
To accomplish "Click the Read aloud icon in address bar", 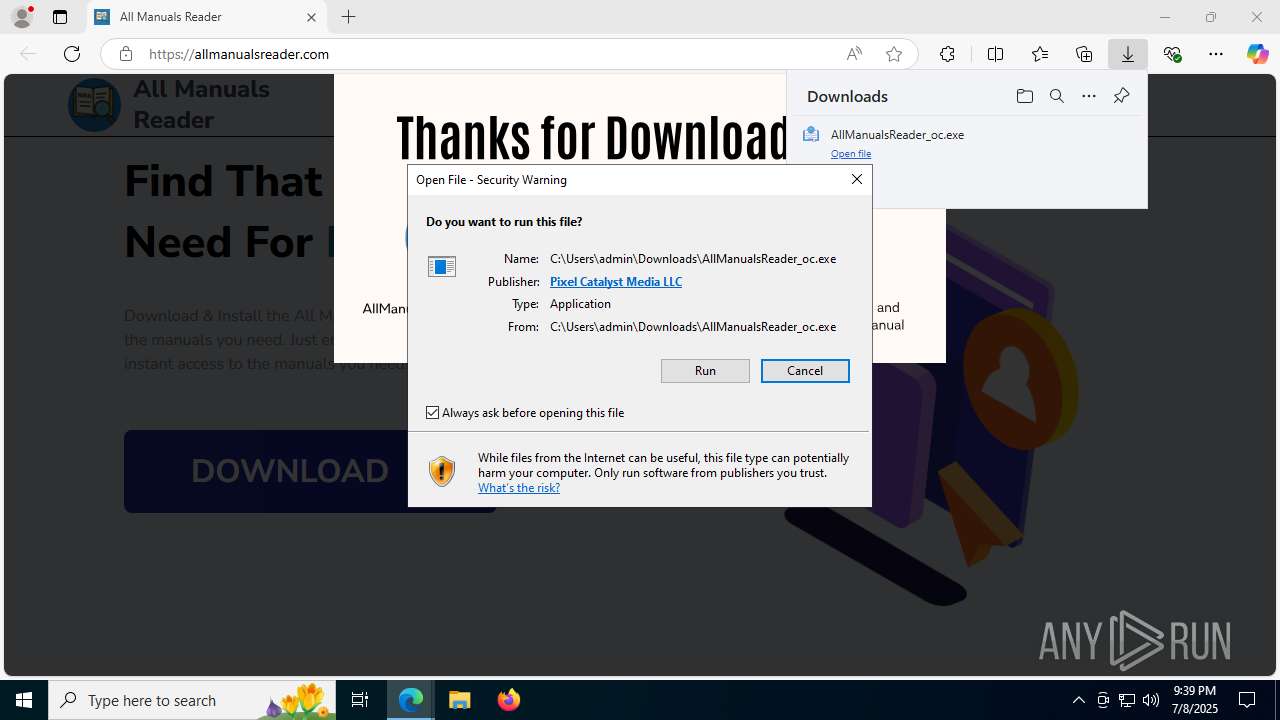I will click(x=854, y=54).
